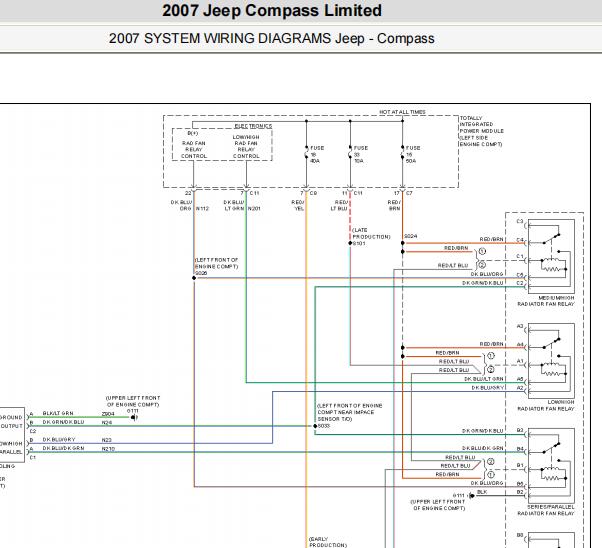
Task: Click splice label 'S024'
Action: coord(410,236)
